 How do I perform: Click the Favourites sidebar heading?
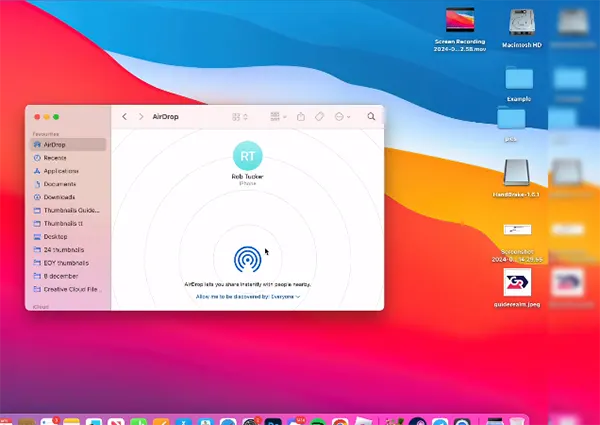(46, 134)
